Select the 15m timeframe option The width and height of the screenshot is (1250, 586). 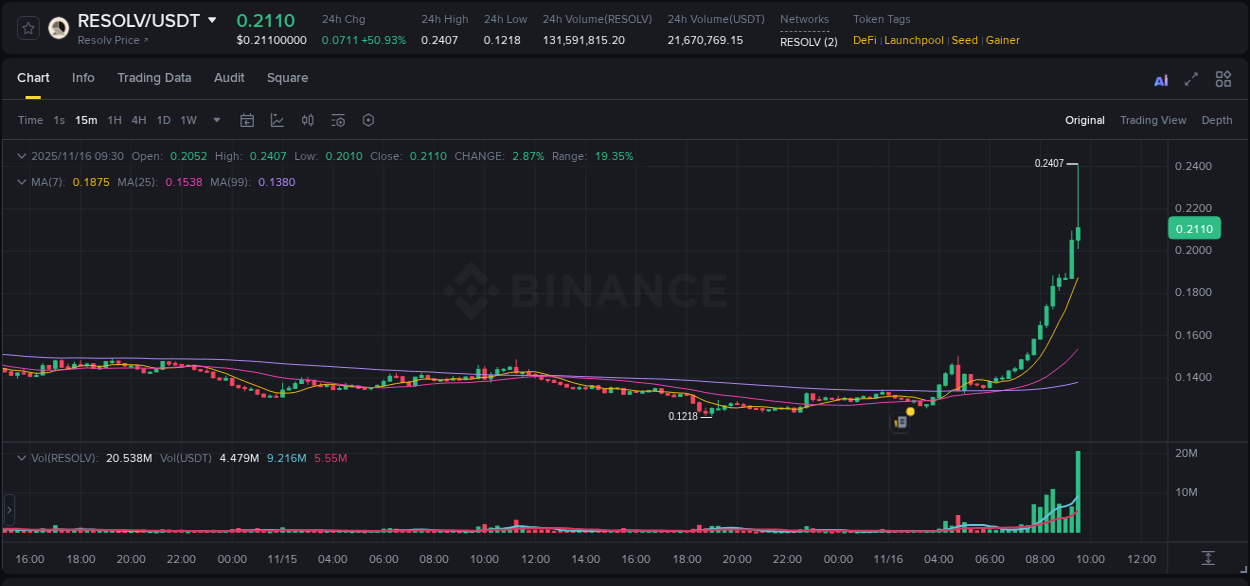[x=85, y=120]
